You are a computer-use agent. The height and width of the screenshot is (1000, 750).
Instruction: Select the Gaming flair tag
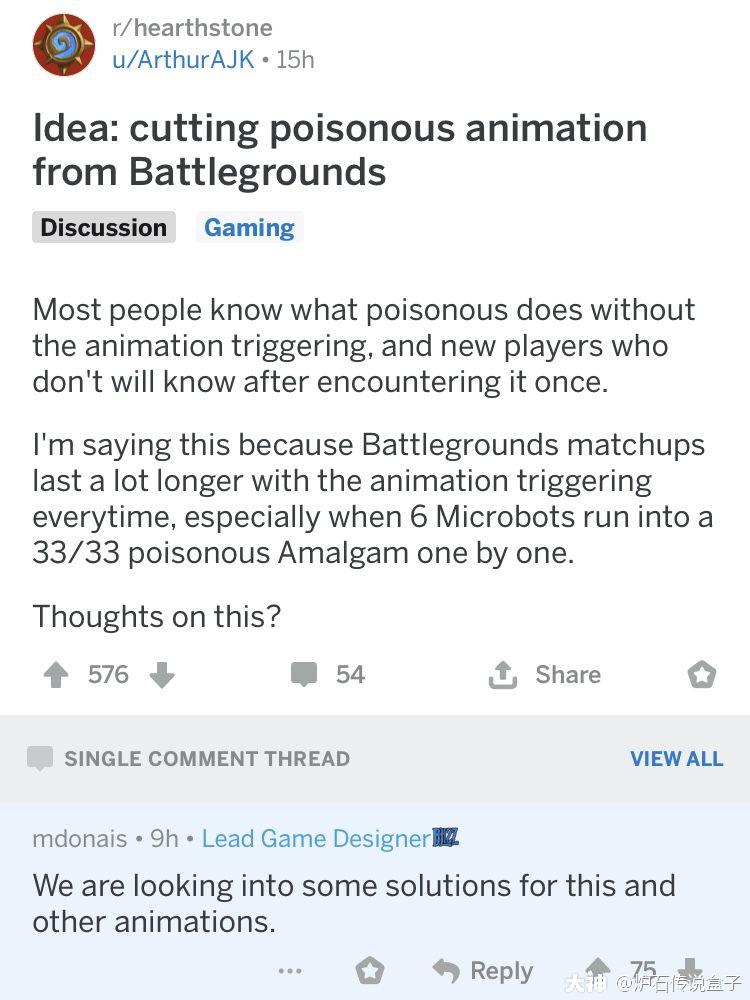click(249, 227)
